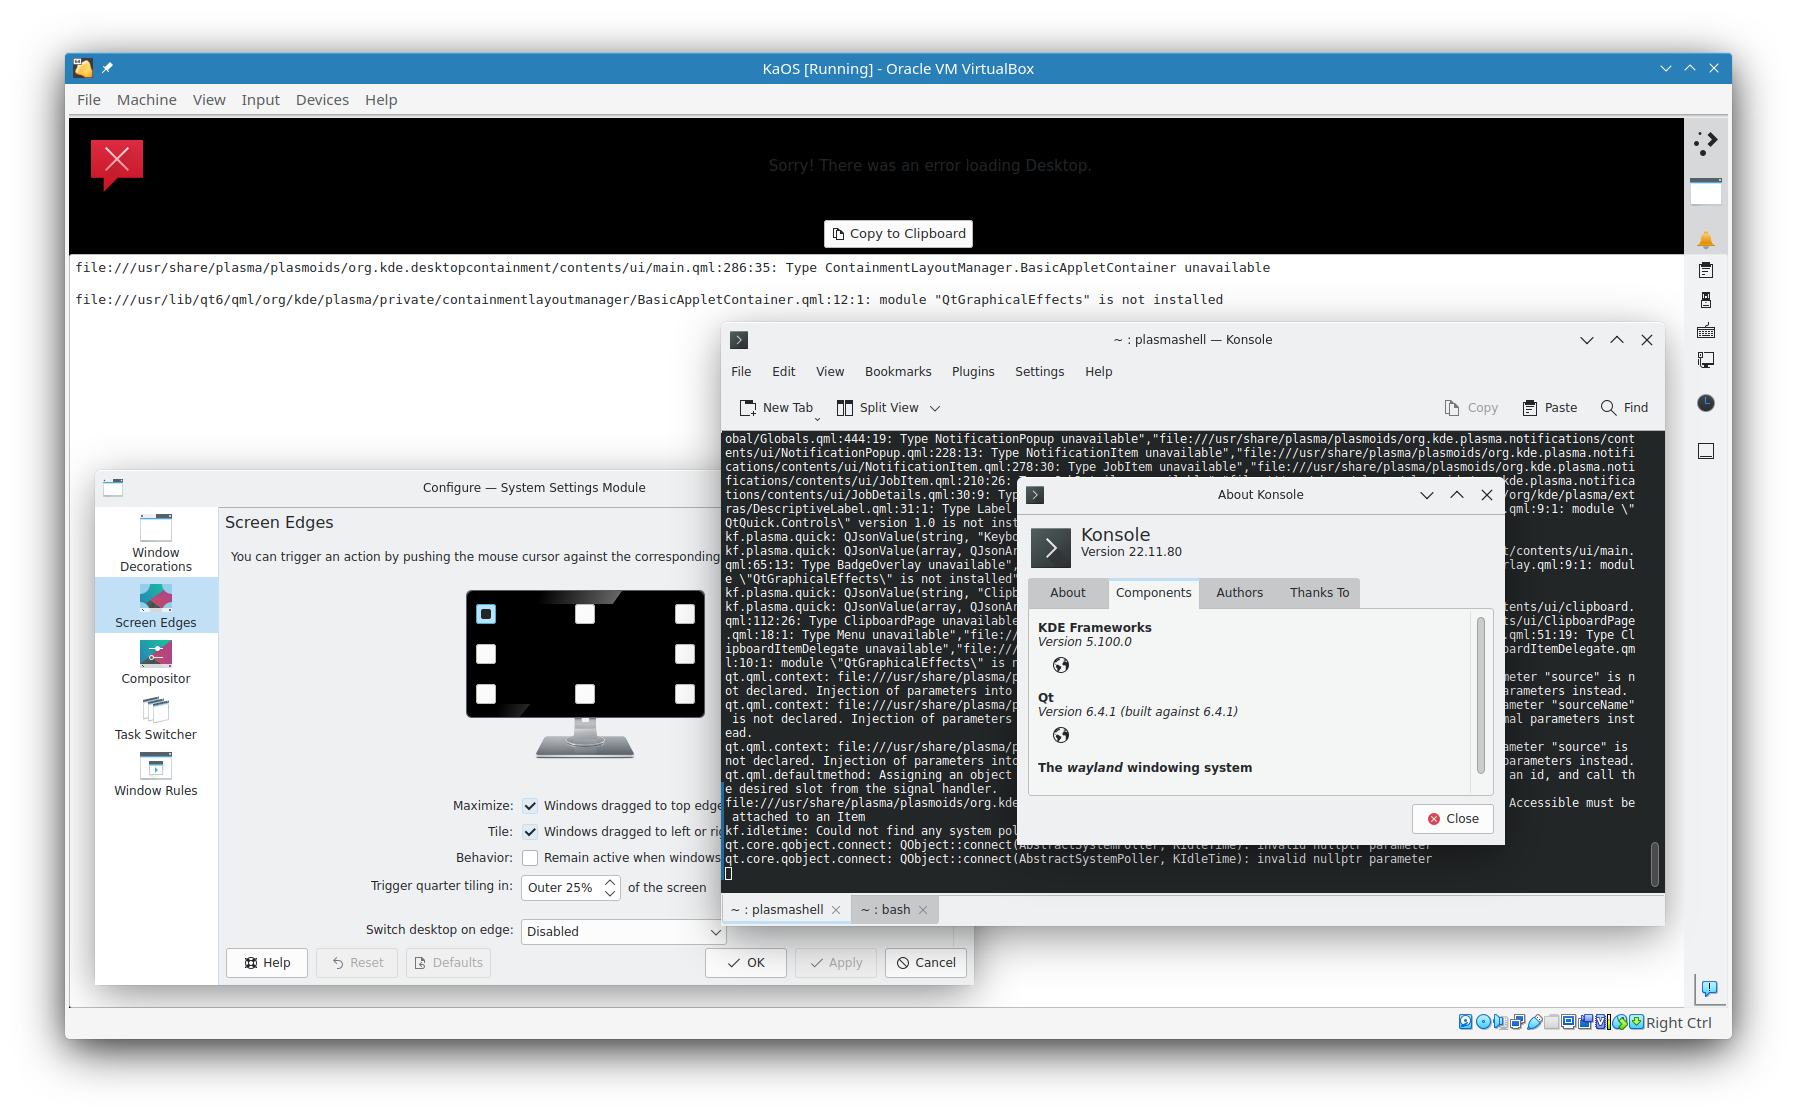1797x1116 pixels.
Task: Click the VirtualBox USB status icon
Action: pyautogui.click(x=1535, y=1022)
